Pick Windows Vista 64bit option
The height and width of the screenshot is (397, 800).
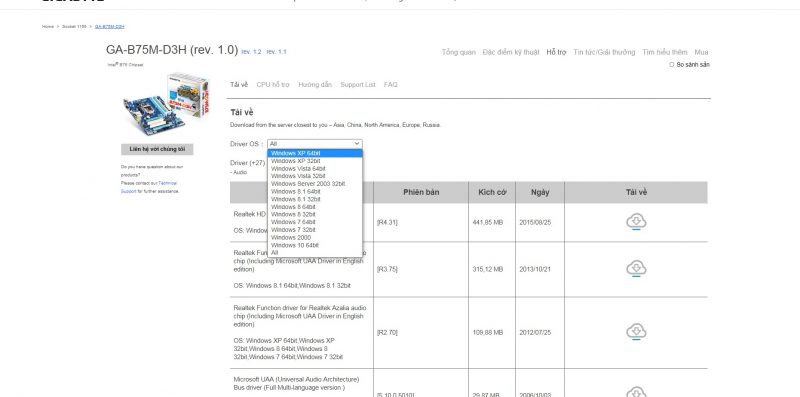(x=315, y=168)
